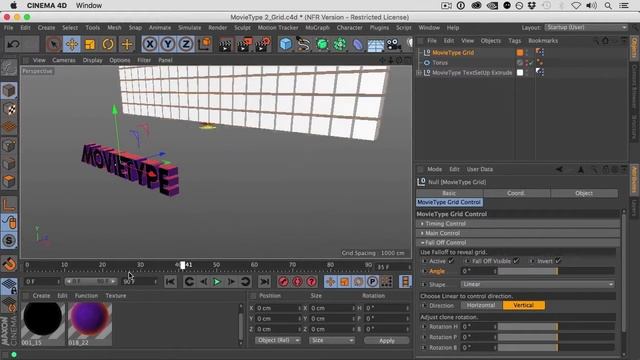Open the Character menu

349,28
